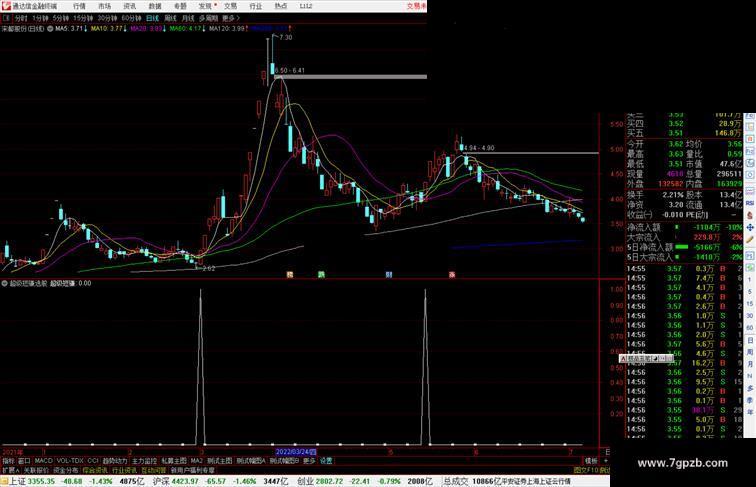Viewport: 756px width, 487px height.
Task: Select the 月线 monthly period
Action: tap(188, 18)
